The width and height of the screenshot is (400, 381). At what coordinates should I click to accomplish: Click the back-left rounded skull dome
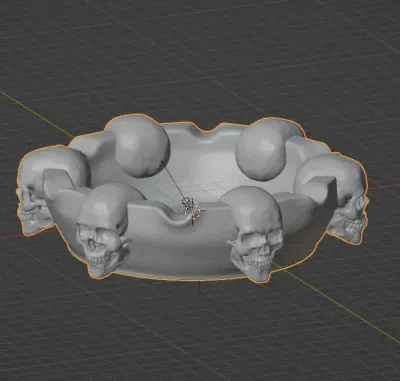(139, 146)
